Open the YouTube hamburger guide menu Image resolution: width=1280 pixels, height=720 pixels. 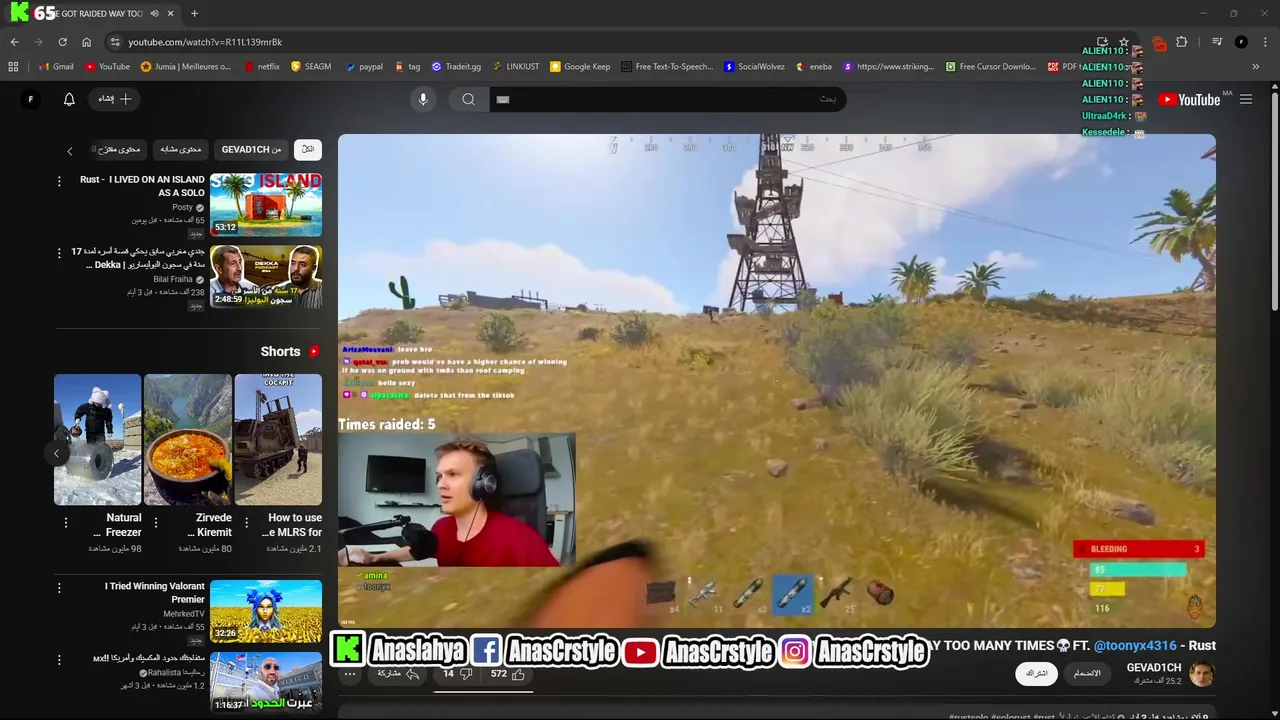point(1246,99)
